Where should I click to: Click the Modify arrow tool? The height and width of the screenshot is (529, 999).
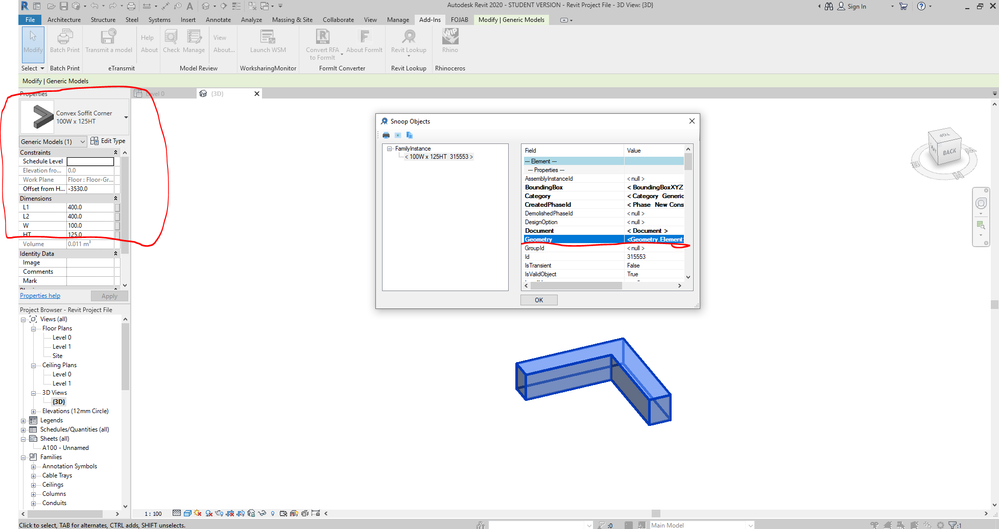(x=33, y=43)
